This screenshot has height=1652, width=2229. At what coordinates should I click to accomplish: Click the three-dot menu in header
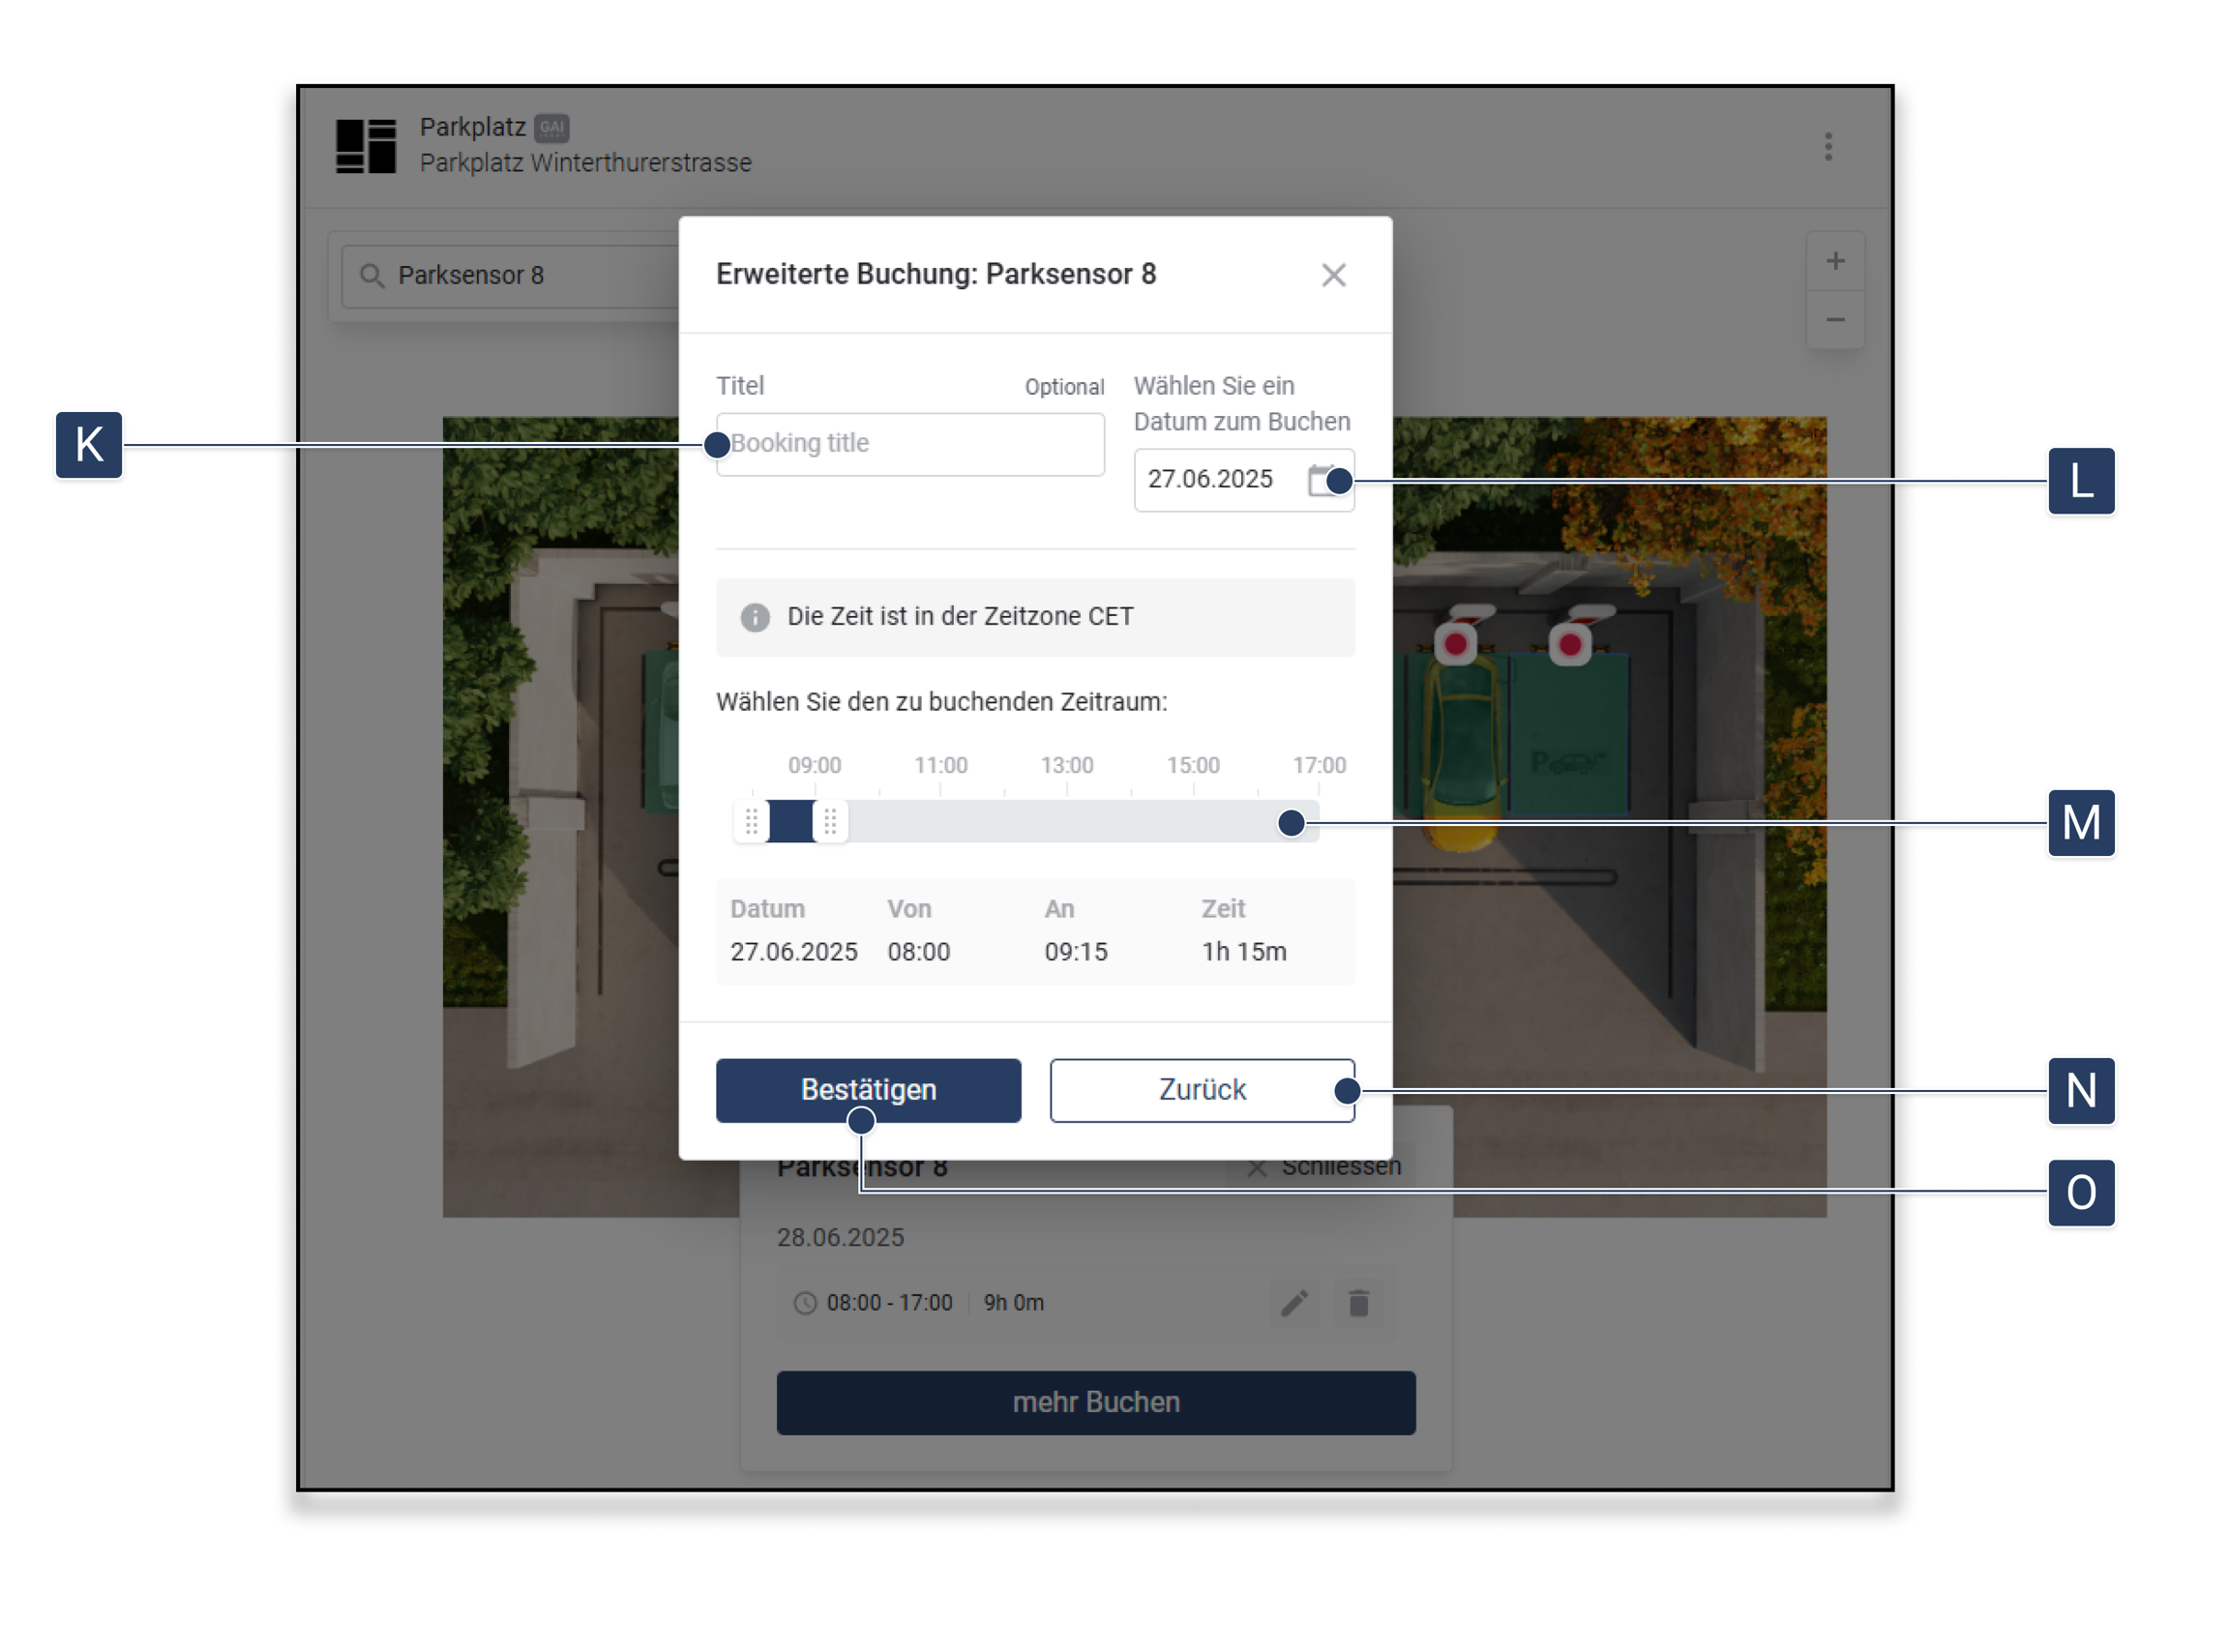click(1828, 147)
